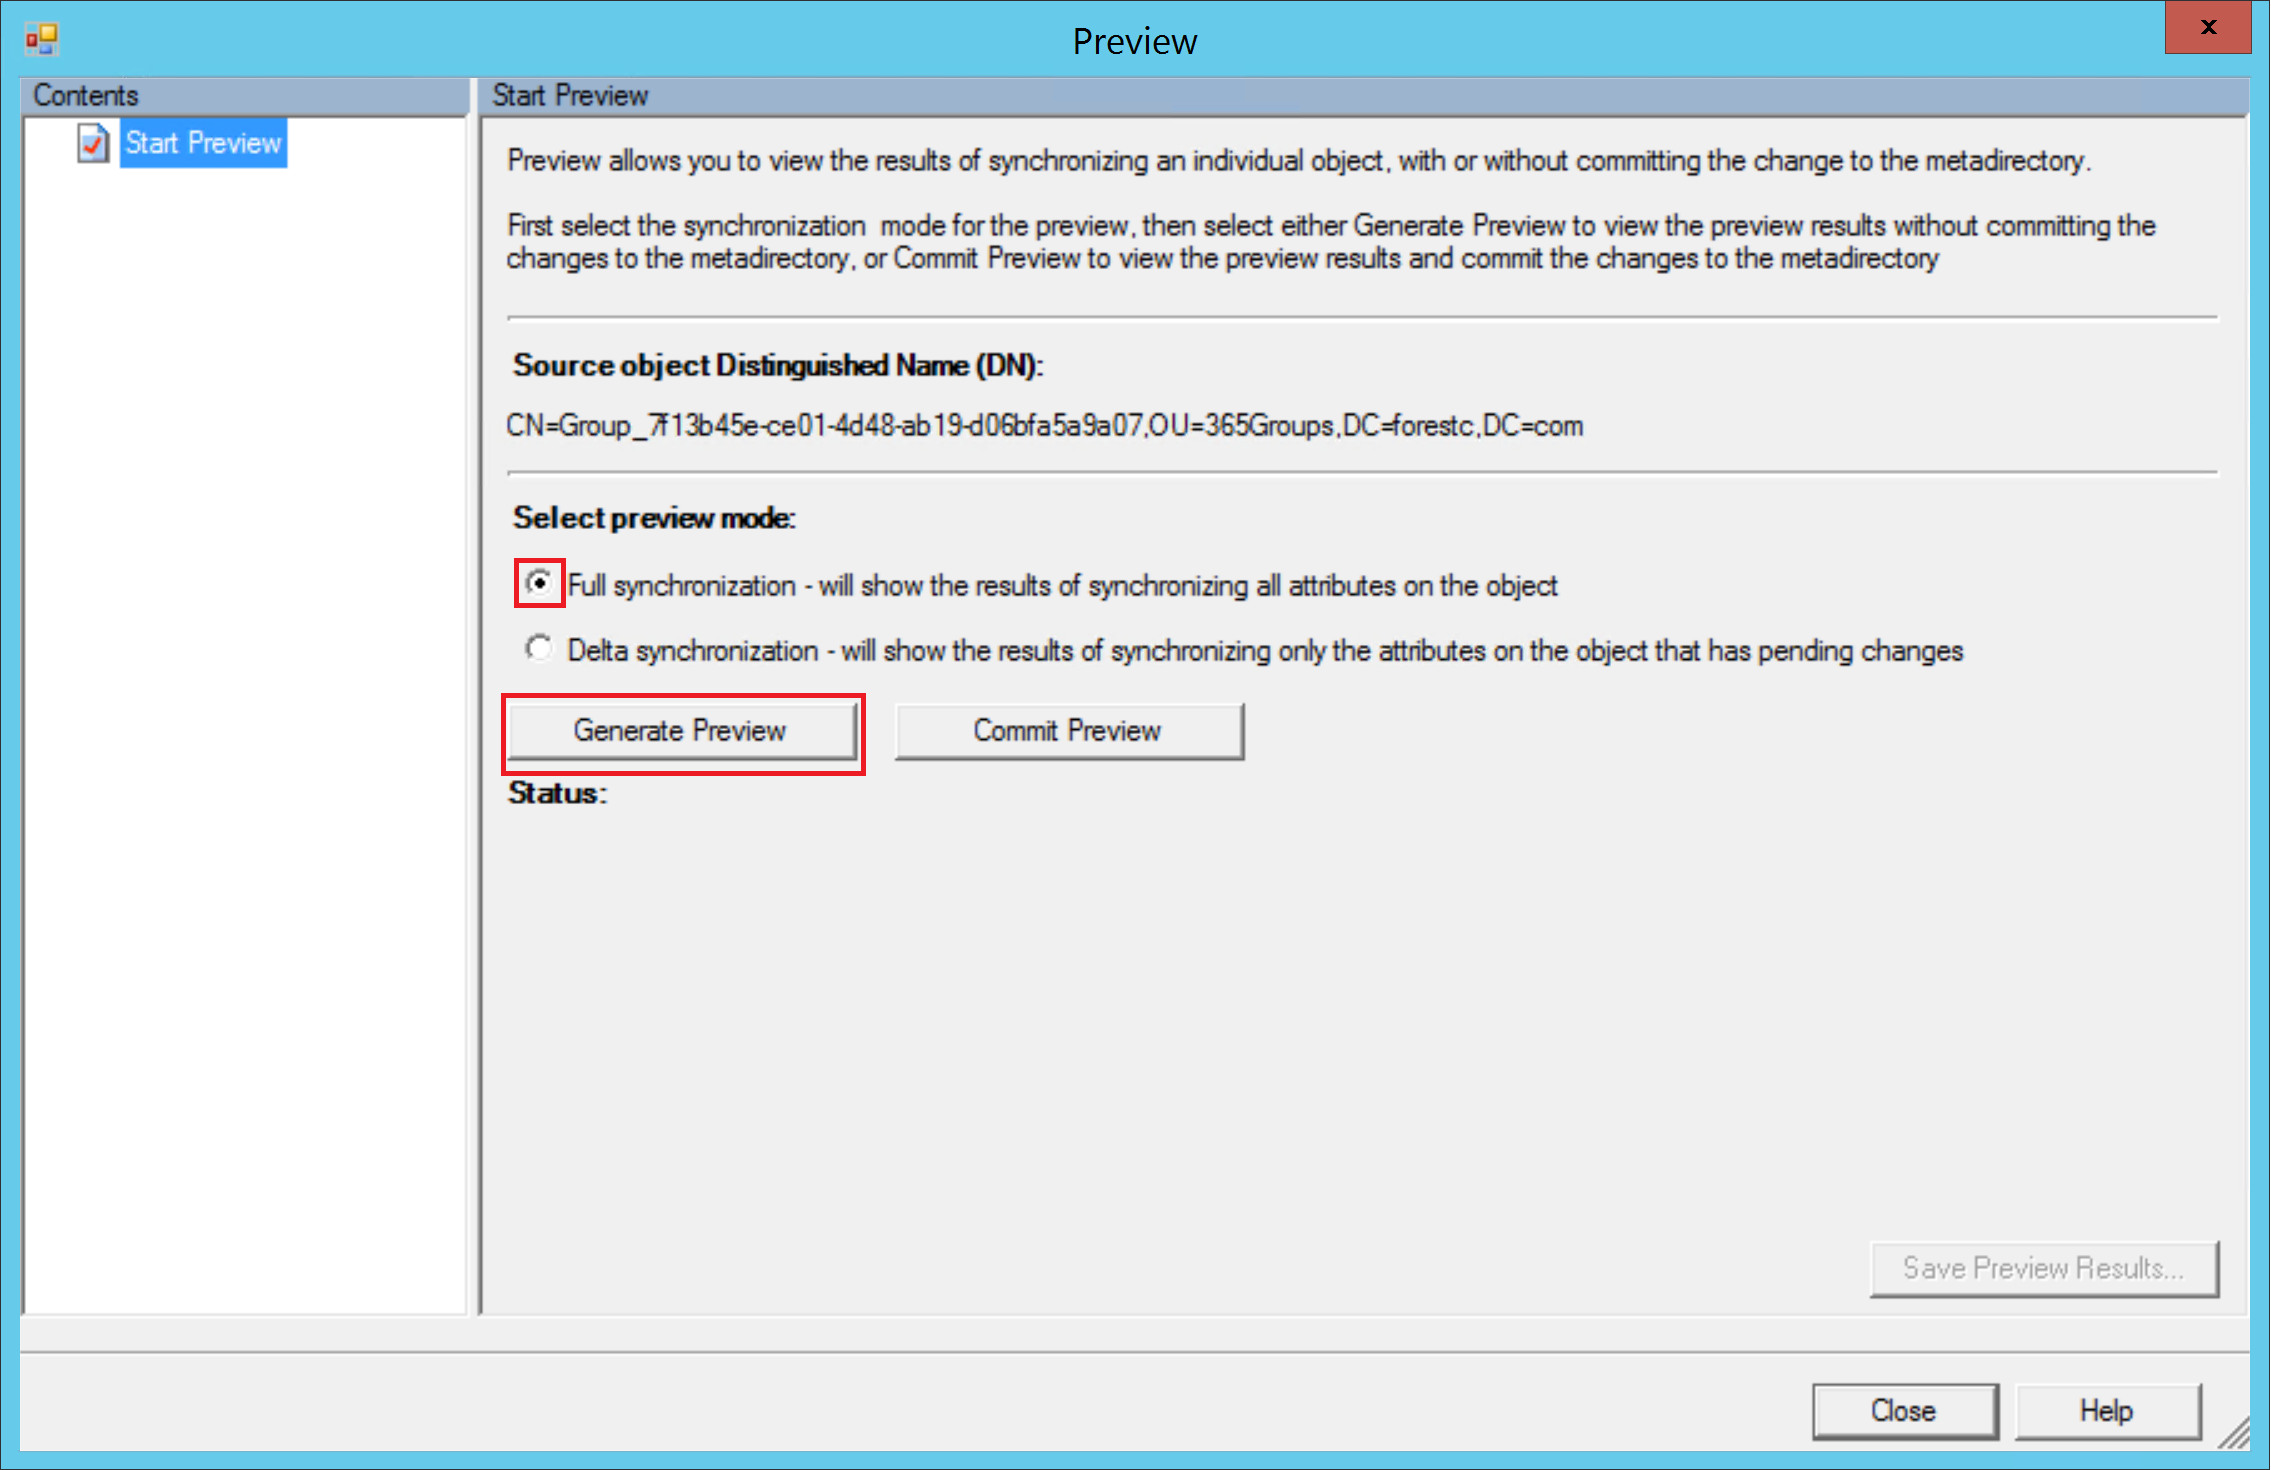2271x1470 pixels.
Task: Click the Contents panel header
Action: (x=86, y=96)
